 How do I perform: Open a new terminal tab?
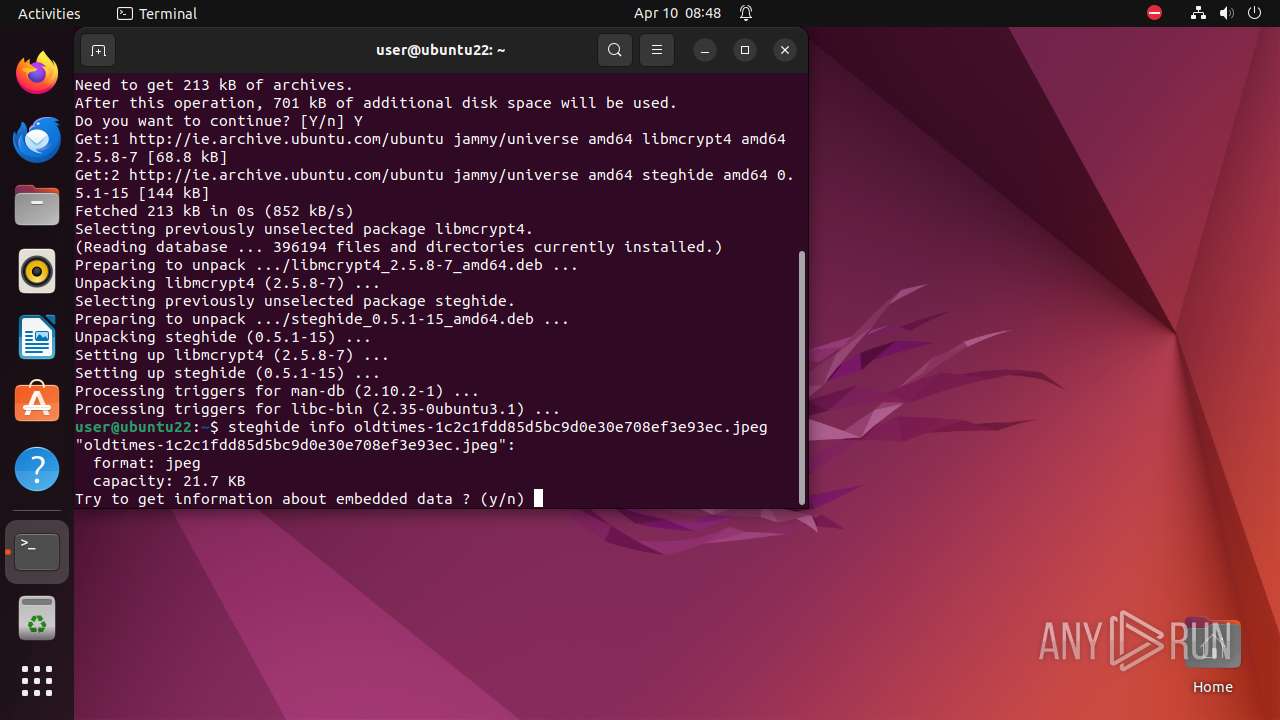98,50
